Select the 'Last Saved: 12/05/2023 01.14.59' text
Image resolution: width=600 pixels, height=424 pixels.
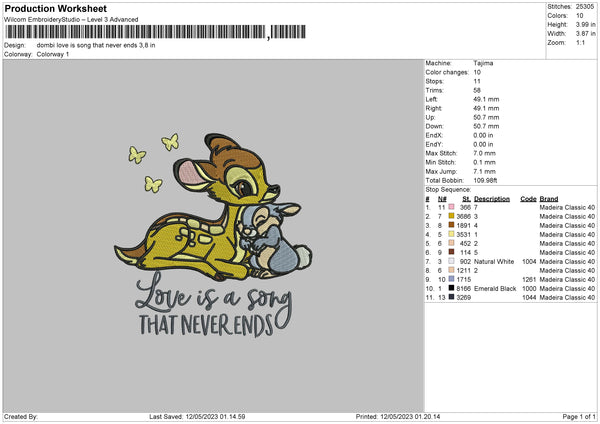tap(197, 416)
